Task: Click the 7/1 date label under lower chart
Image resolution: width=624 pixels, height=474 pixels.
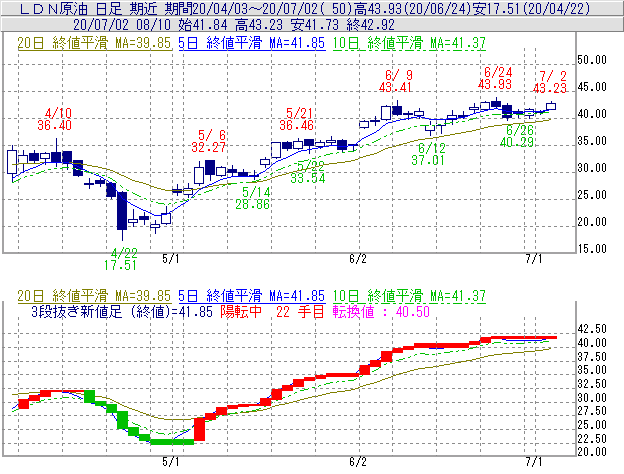Action: pyautogui.click(x=534, y=461)
